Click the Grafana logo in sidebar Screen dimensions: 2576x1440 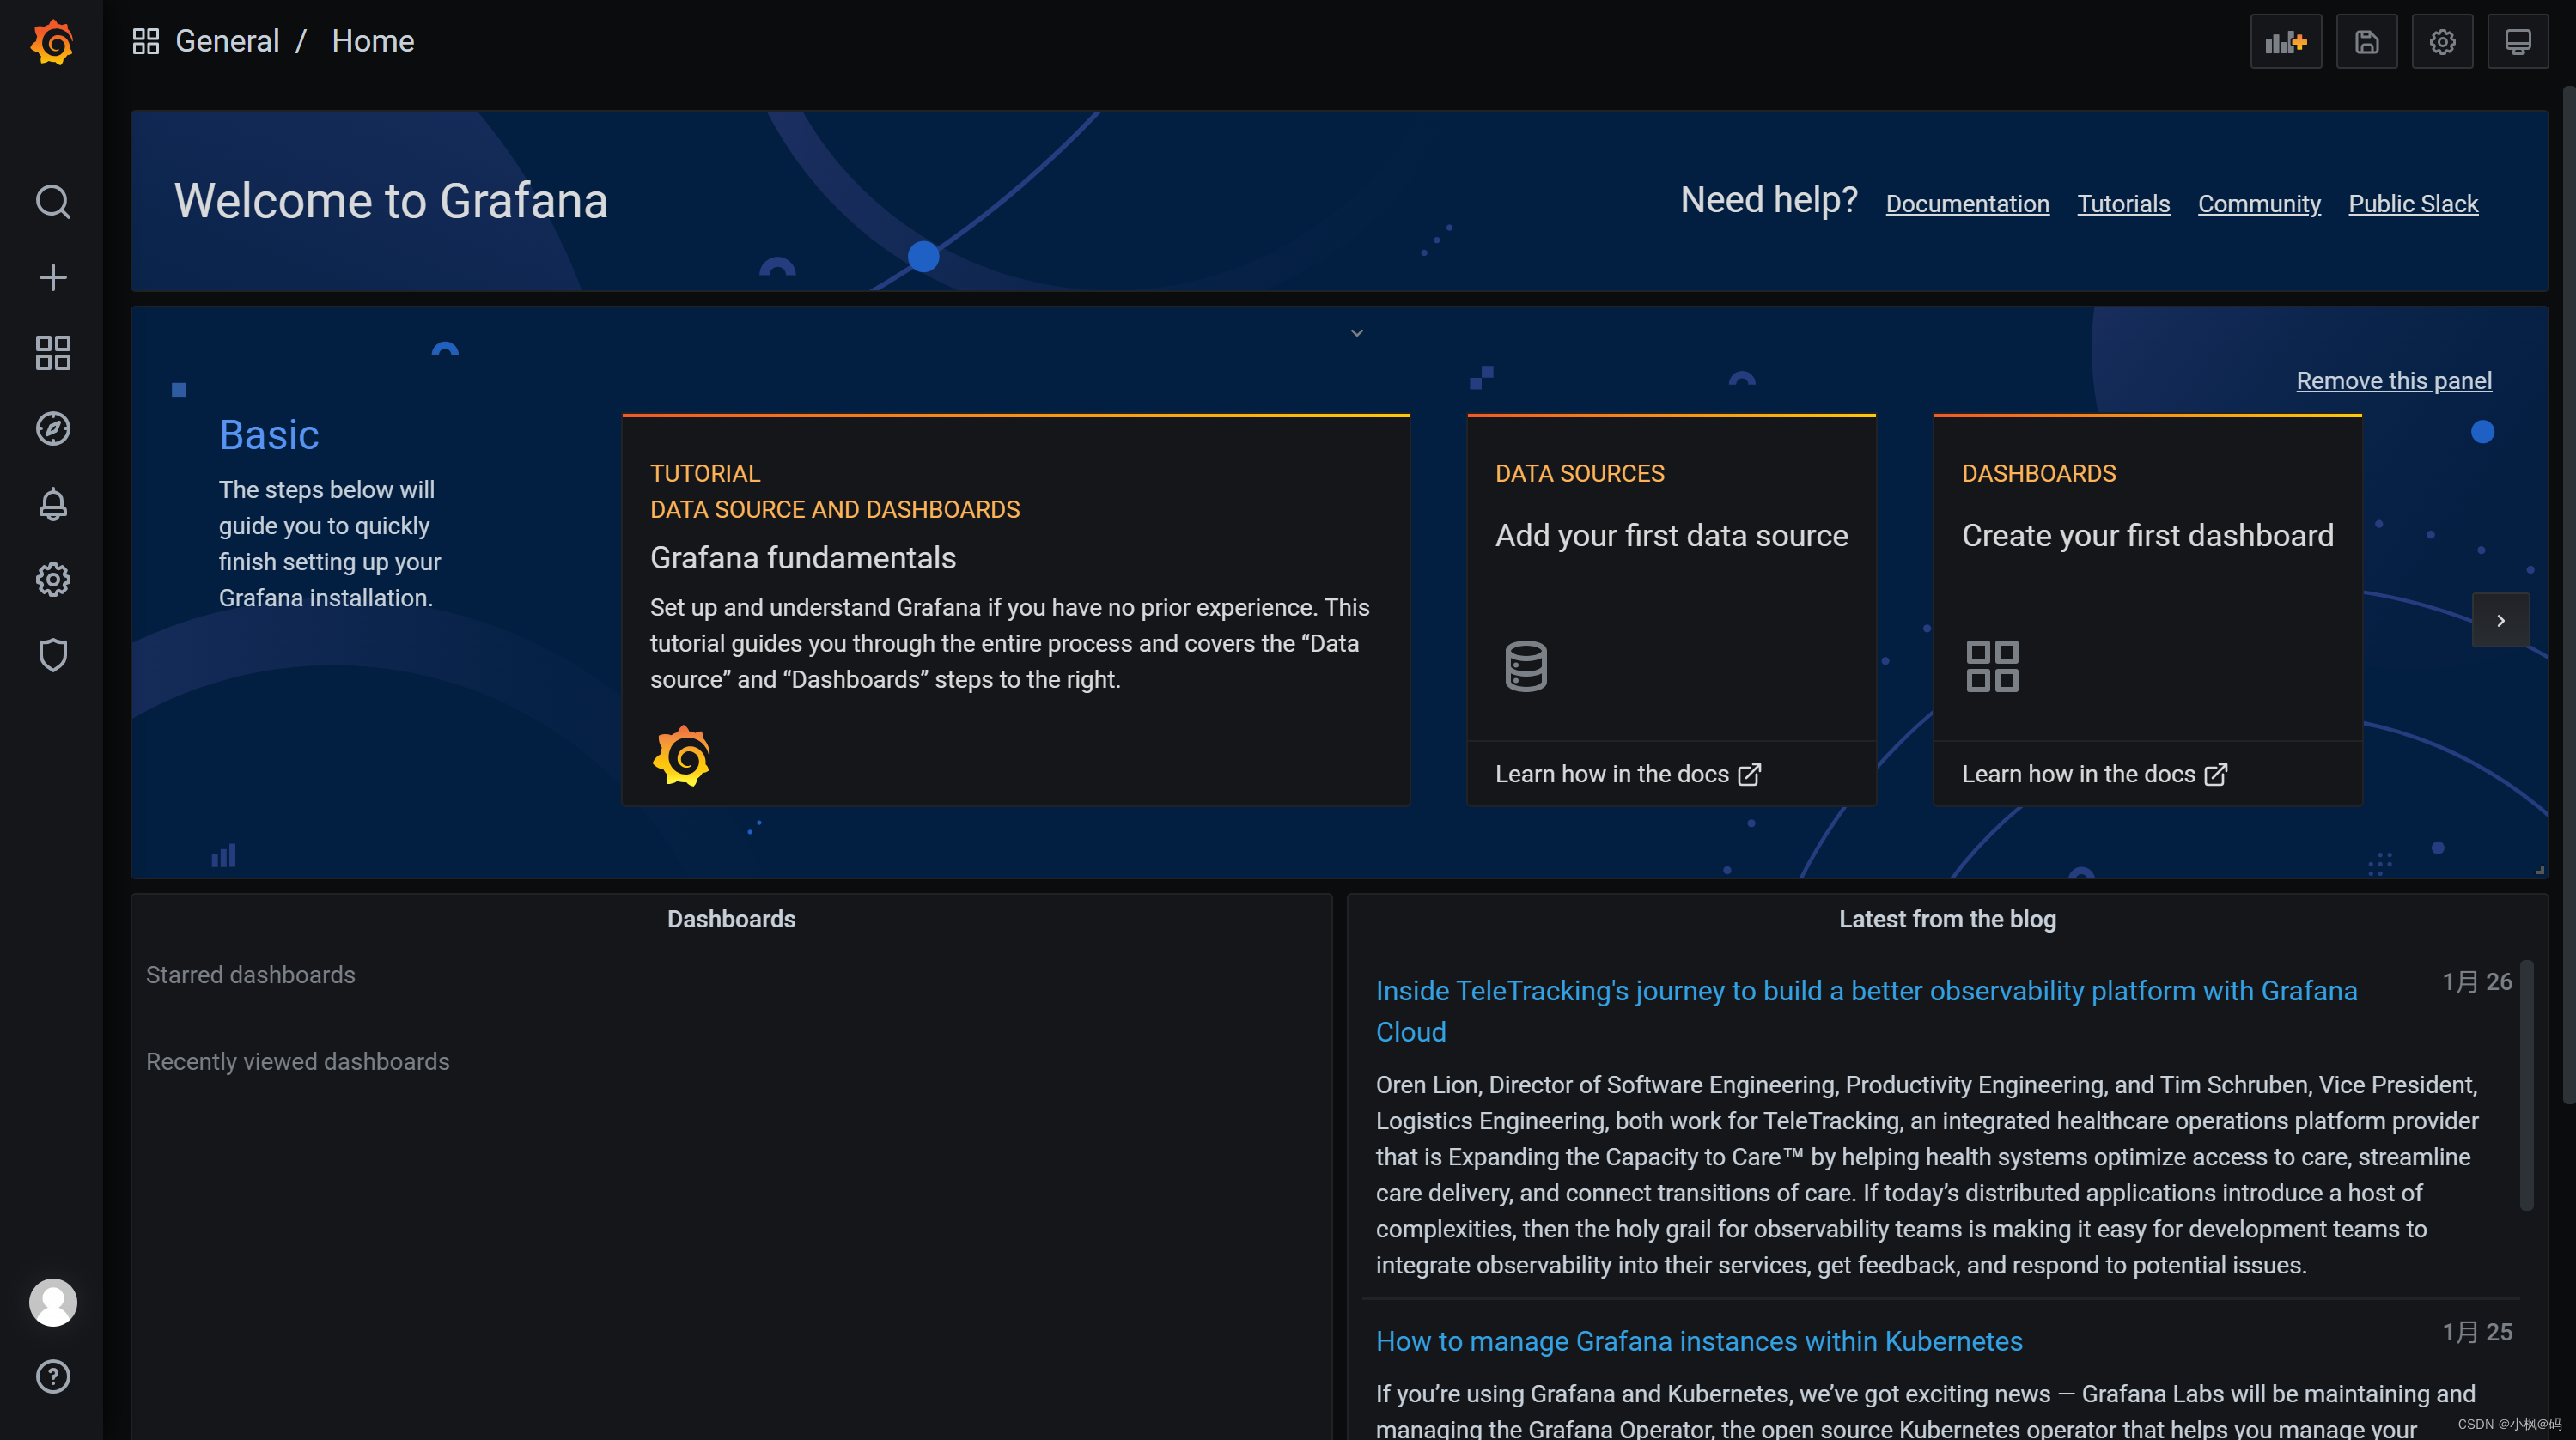point(52,42)
